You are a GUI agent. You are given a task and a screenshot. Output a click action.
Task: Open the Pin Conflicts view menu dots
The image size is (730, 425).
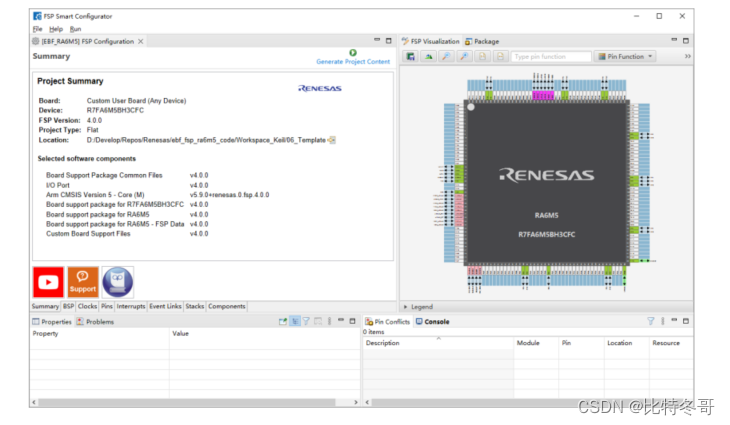662,321
